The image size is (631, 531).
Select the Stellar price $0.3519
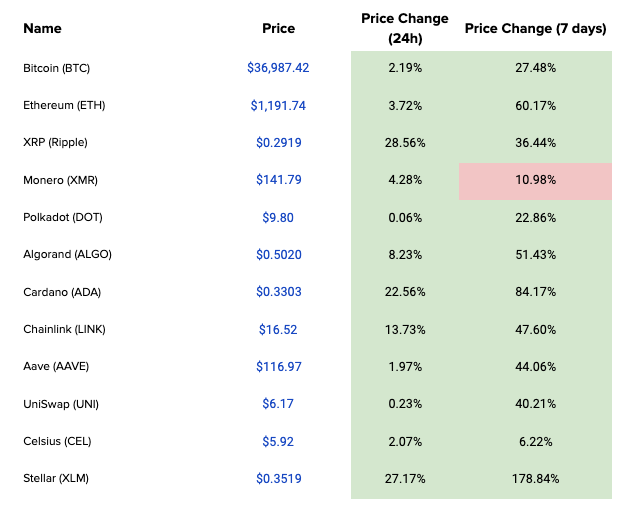[x=278, y=478]
